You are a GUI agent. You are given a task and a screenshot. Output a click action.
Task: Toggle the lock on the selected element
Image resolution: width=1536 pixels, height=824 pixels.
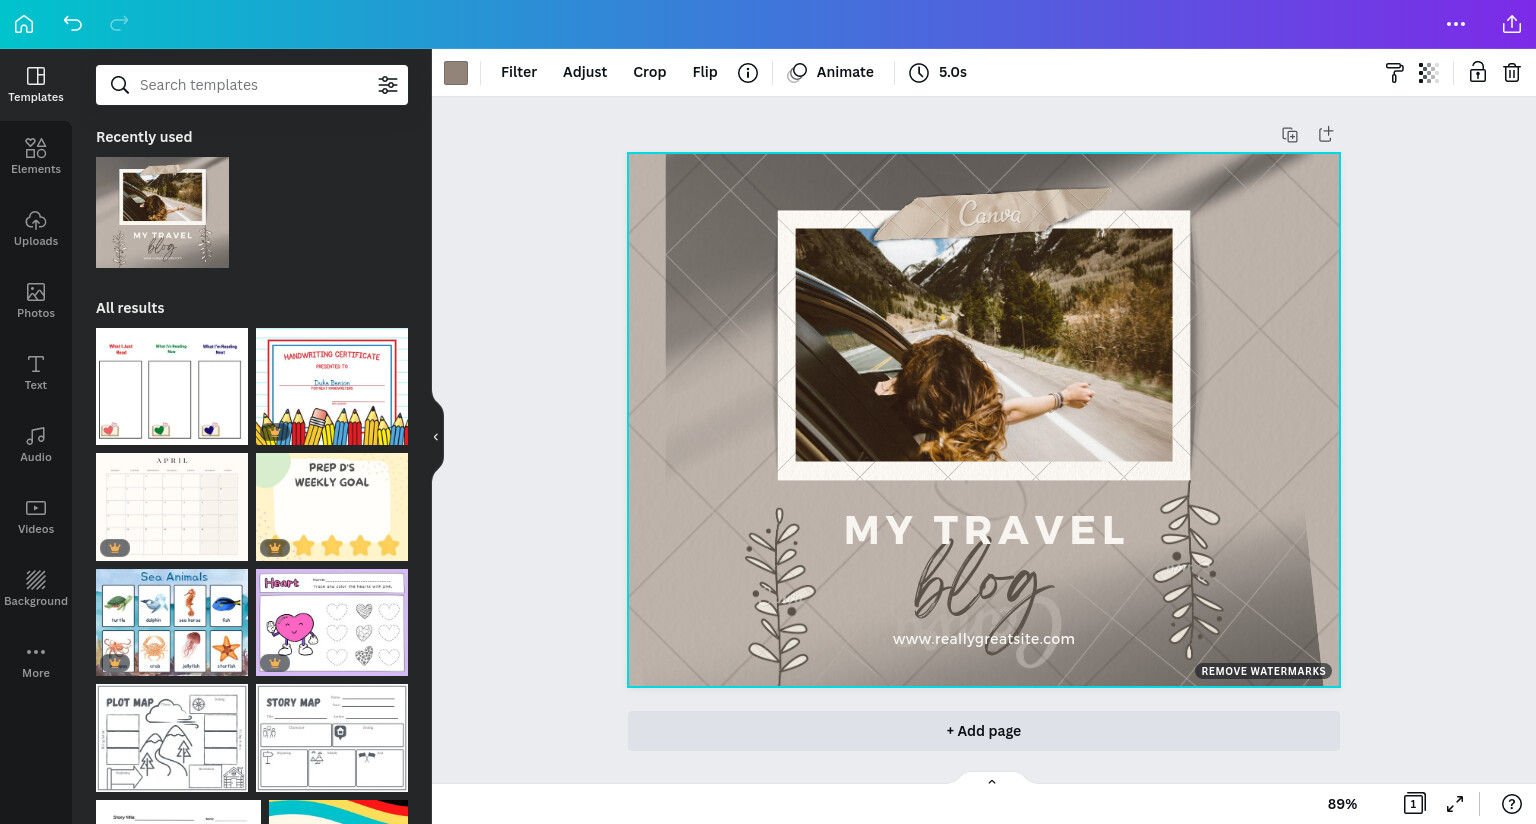[1477, 72]
